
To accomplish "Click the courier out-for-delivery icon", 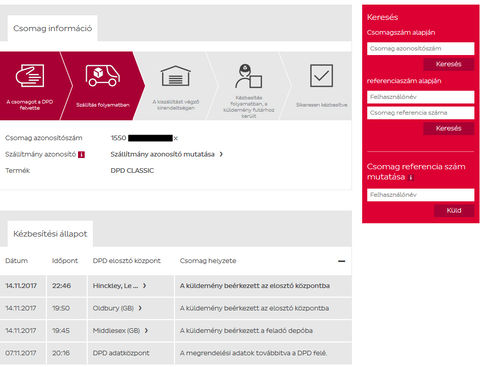I will (x=249, y=76).
